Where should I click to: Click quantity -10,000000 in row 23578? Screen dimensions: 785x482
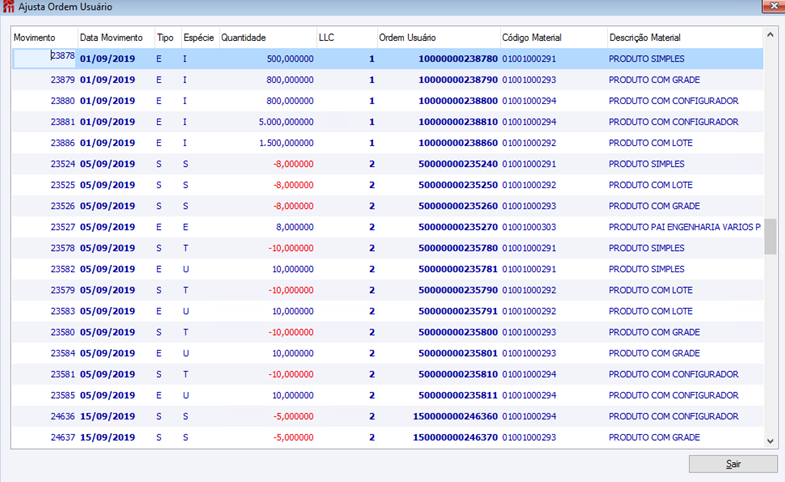(x=291, y=248)
